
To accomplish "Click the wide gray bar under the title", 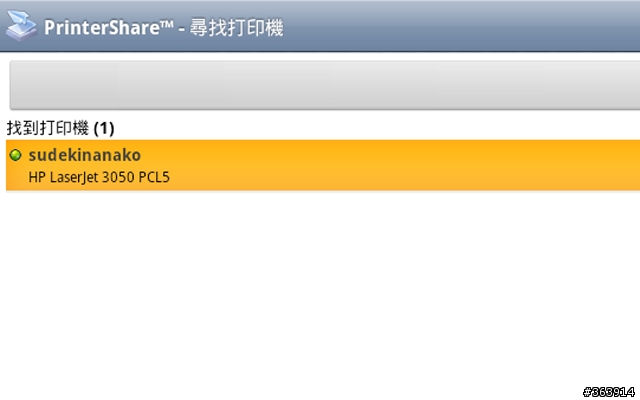I will point(325,85).
